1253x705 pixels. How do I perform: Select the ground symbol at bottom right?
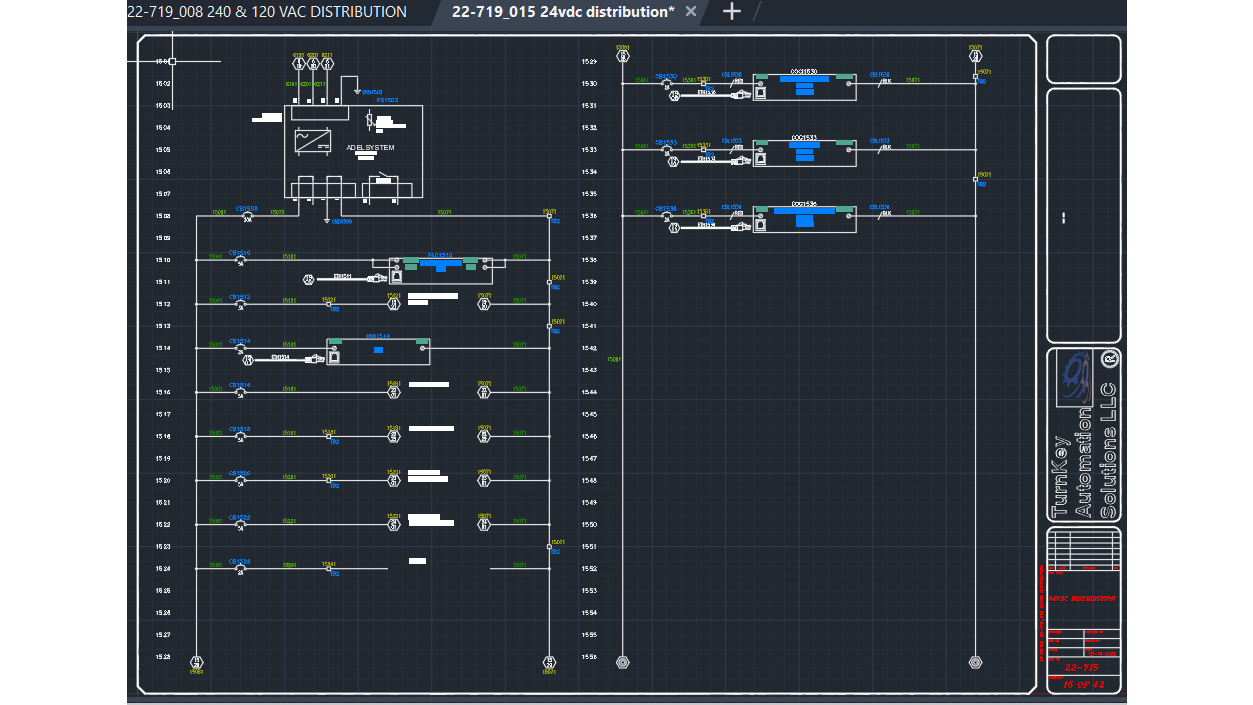click(x=976, y=661)
